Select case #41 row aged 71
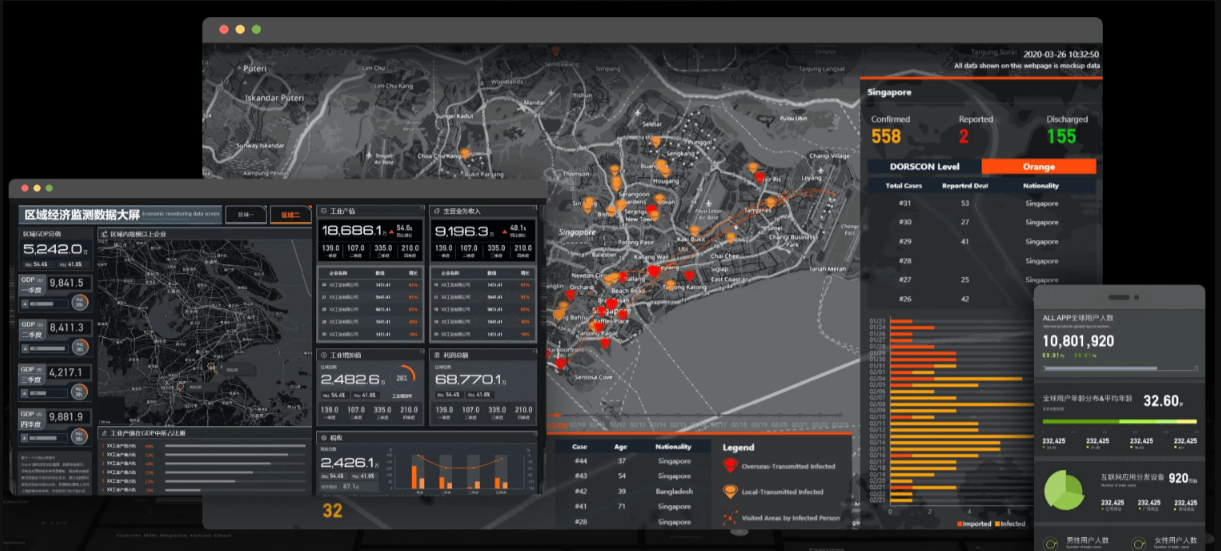 [632, 506]
